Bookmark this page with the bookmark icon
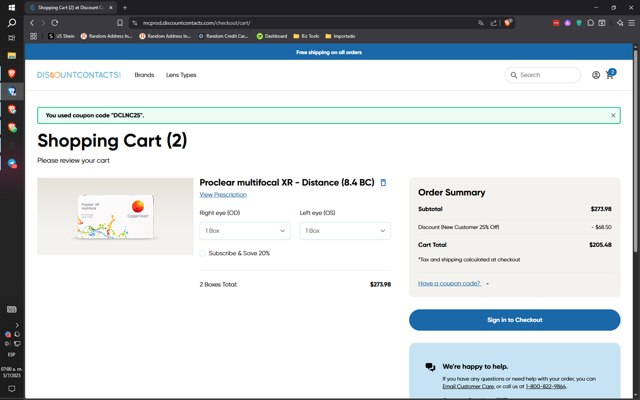Screen dimensions: 640x400 point(120,23)
